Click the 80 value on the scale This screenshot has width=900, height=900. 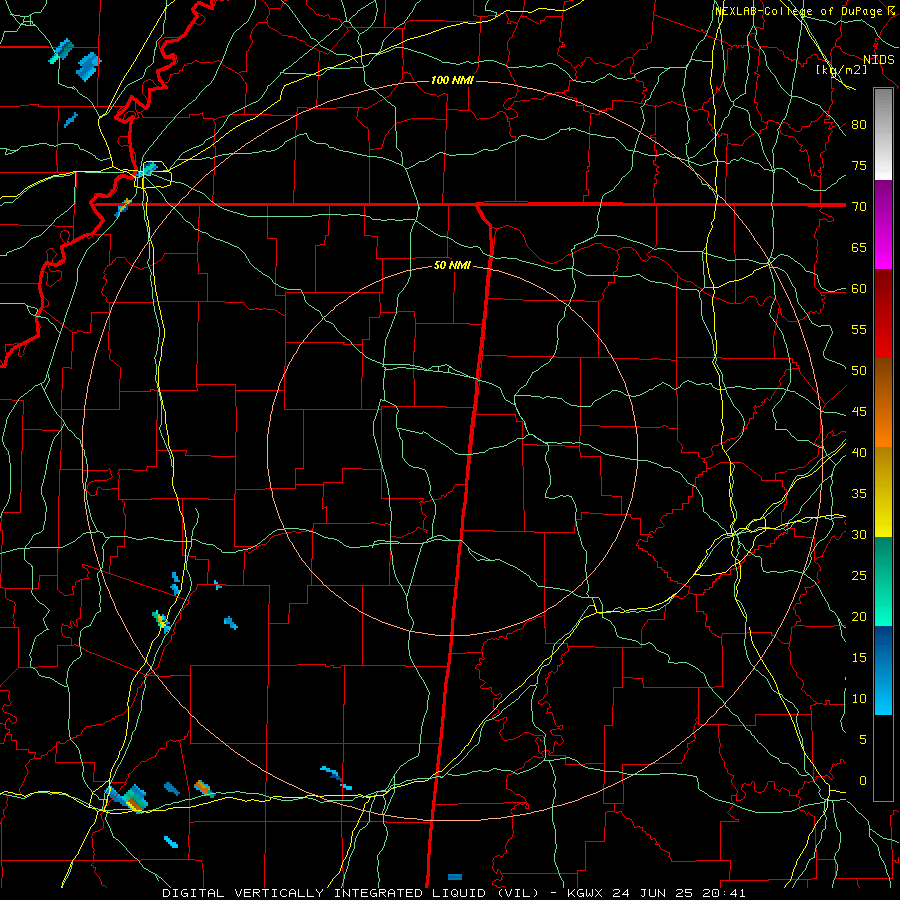point(859,125)
